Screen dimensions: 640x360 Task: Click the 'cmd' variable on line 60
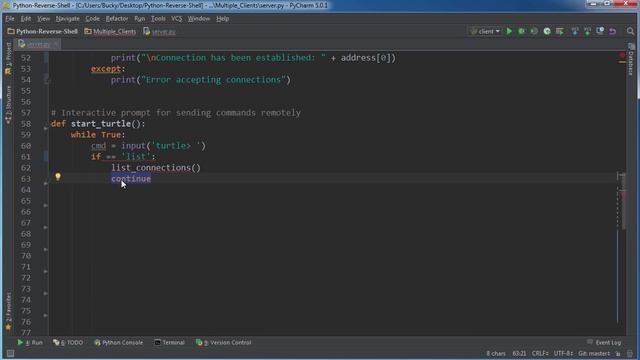[x=98, y=146]
